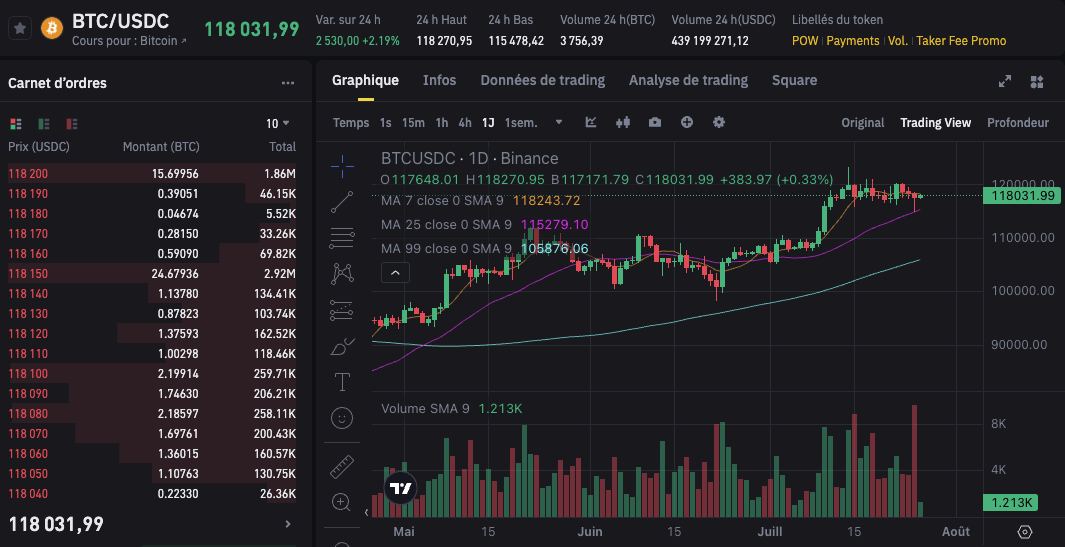The image size is (1065, 547).
Task: Select the horizontal lines Fibonacci tool
Action: point(342,238)
